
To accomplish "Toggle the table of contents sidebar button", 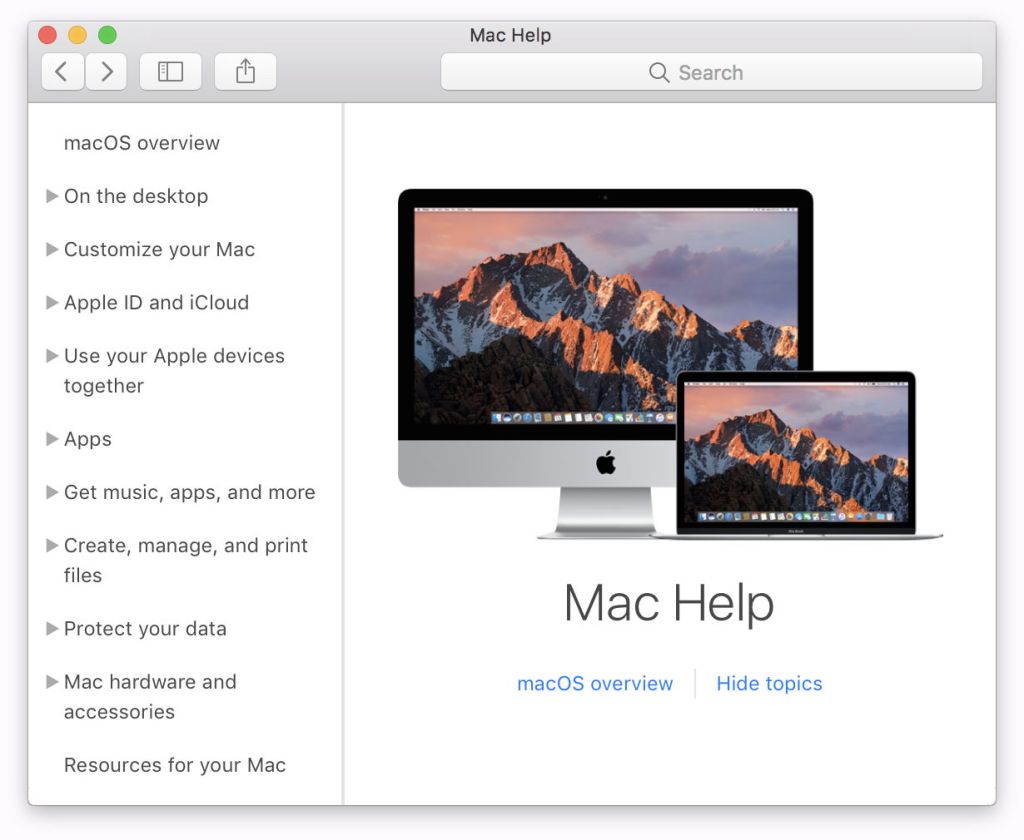I will (171, 72).
